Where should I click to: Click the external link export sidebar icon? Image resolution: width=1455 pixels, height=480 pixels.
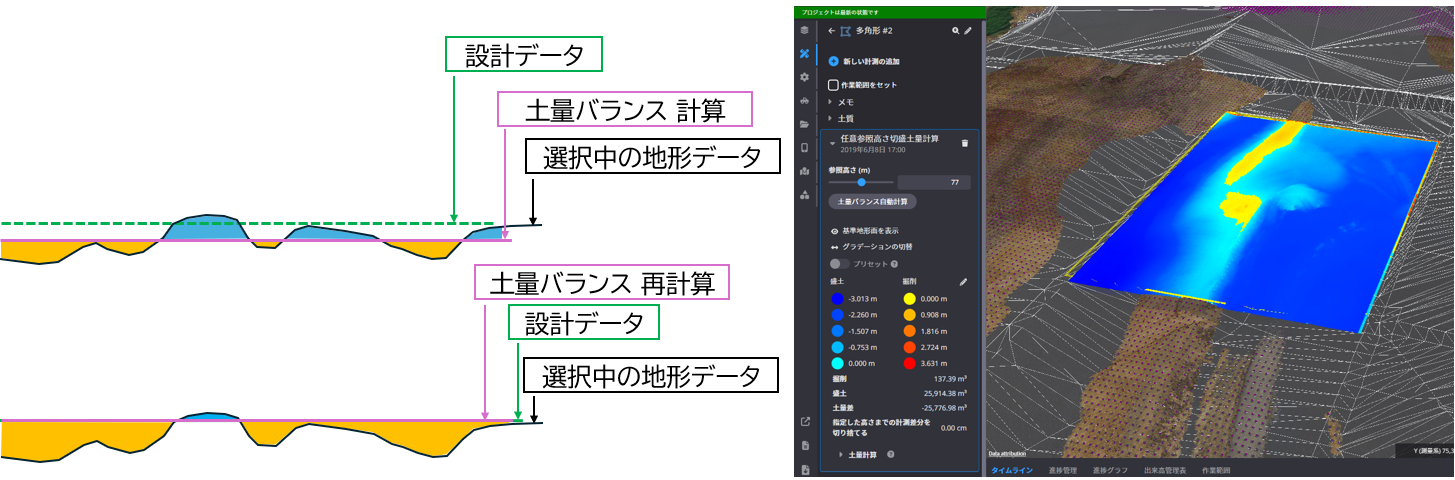805,421
